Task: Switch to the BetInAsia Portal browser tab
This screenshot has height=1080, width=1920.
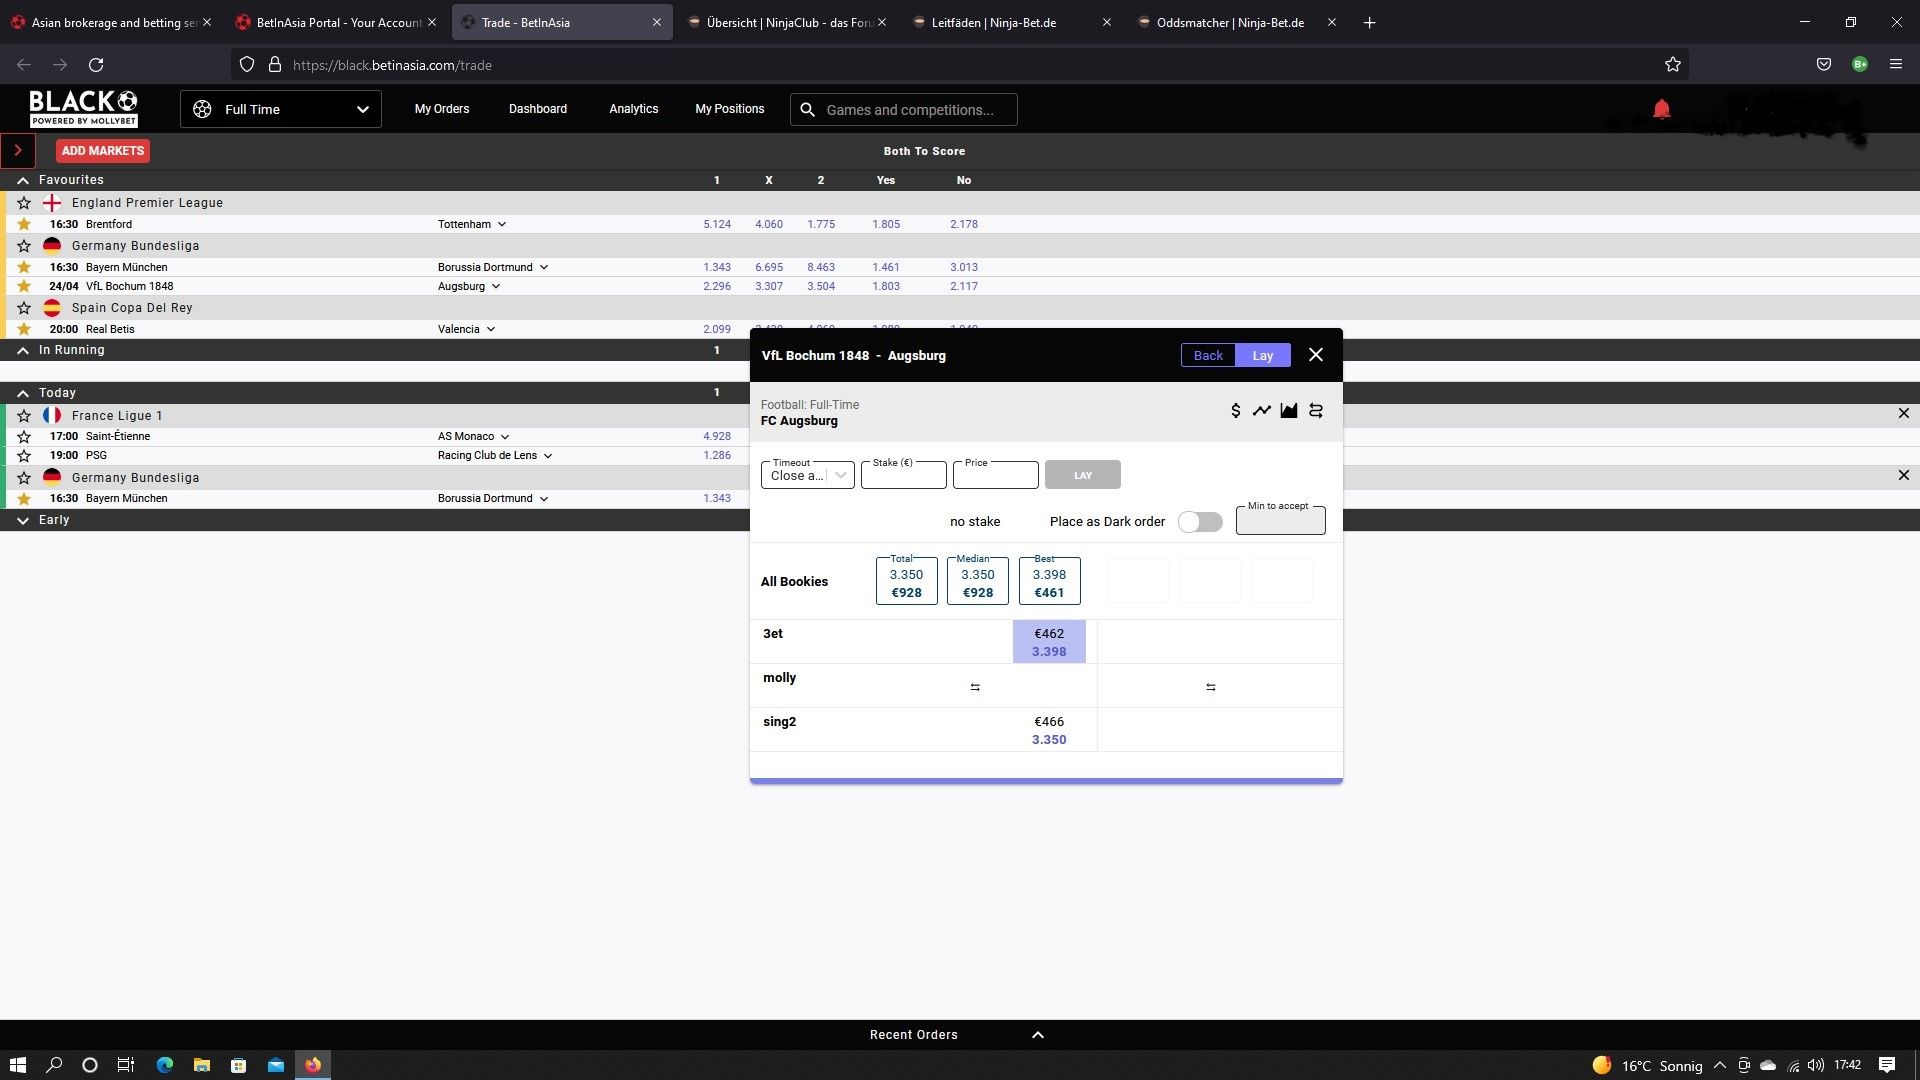Action: coord(337,22)
